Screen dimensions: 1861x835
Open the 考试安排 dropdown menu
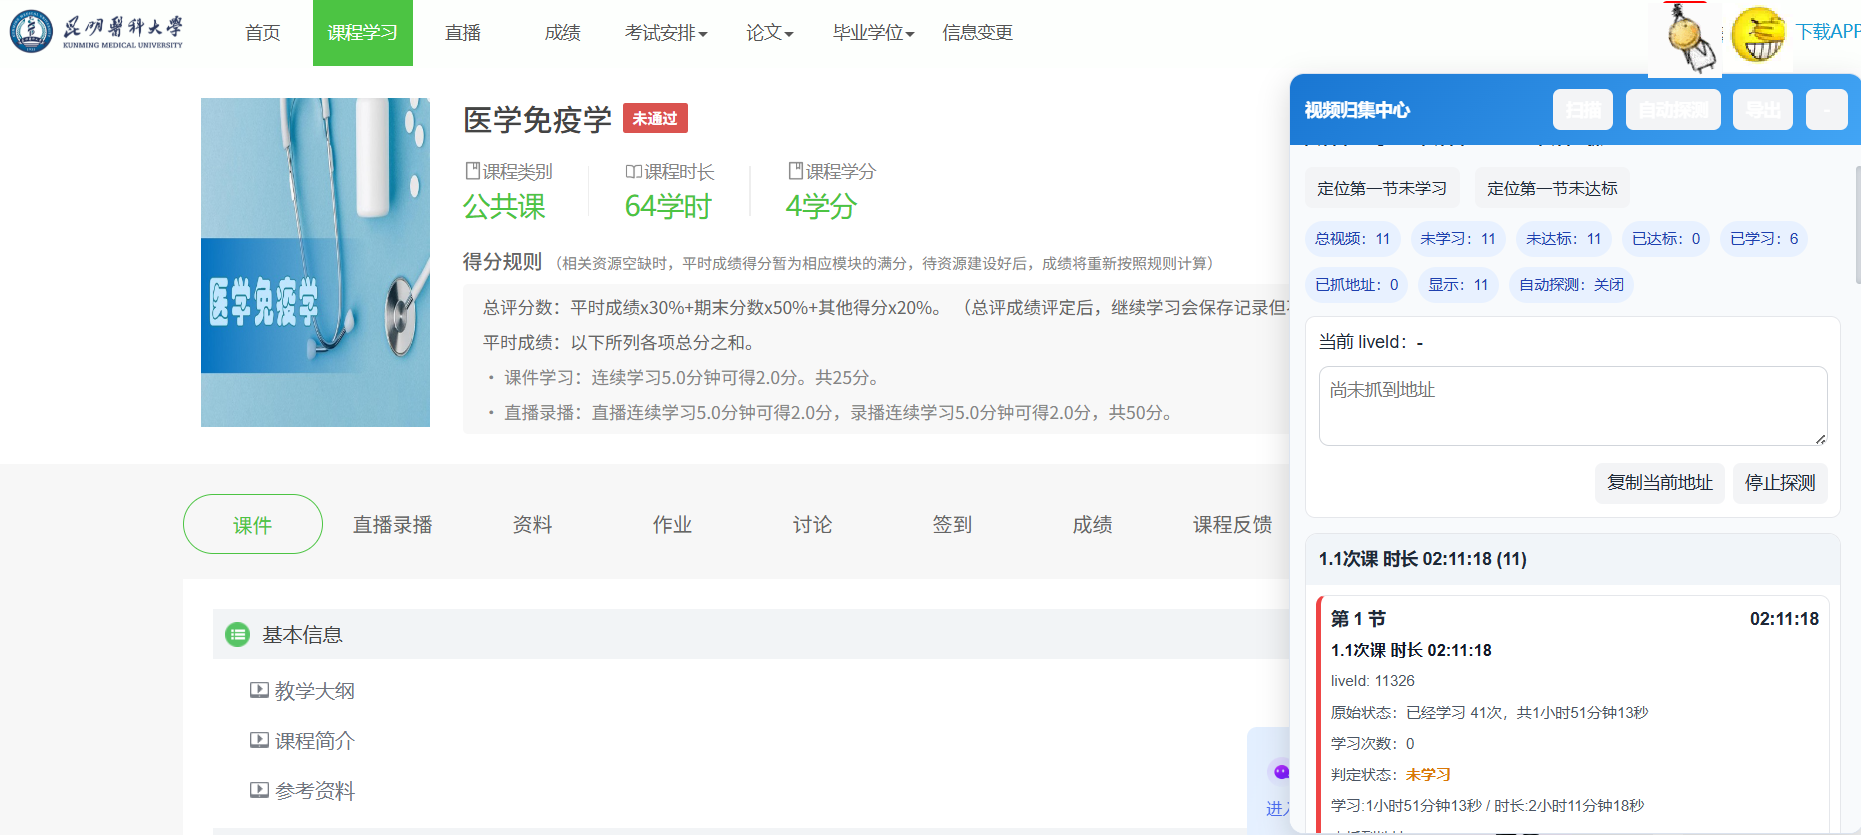point(666,33)
